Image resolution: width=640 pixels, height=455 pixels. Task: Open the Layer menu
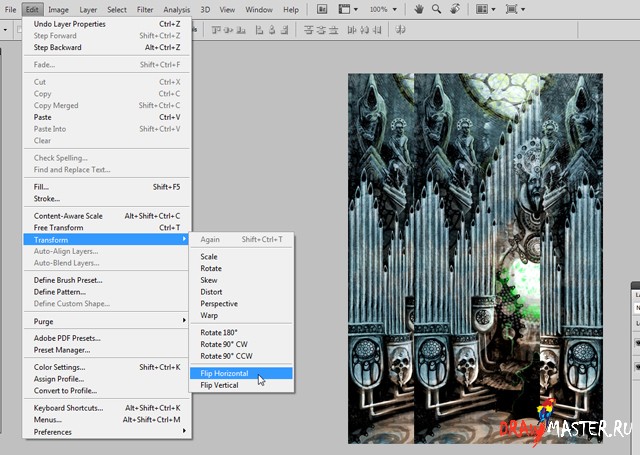pos(88,9)
